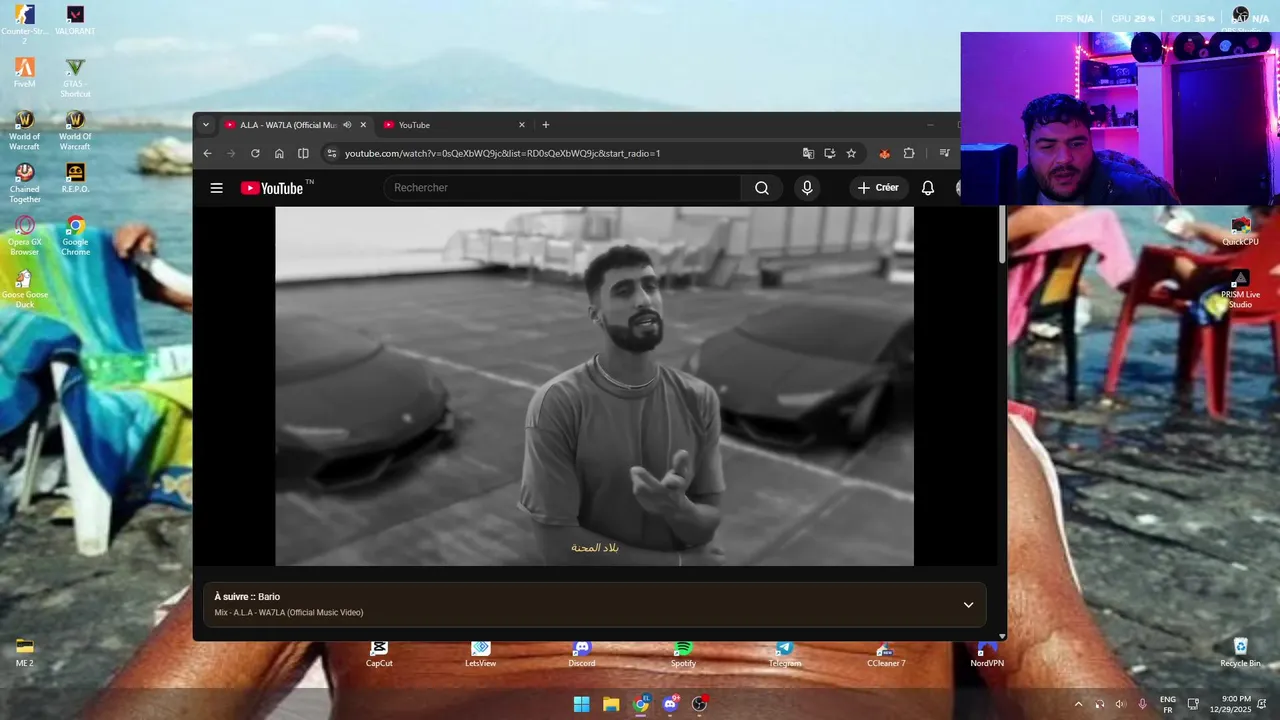Open YouTube notifications bell
The height and width of the screenshot is (720, 1280).
click(928, 188)
